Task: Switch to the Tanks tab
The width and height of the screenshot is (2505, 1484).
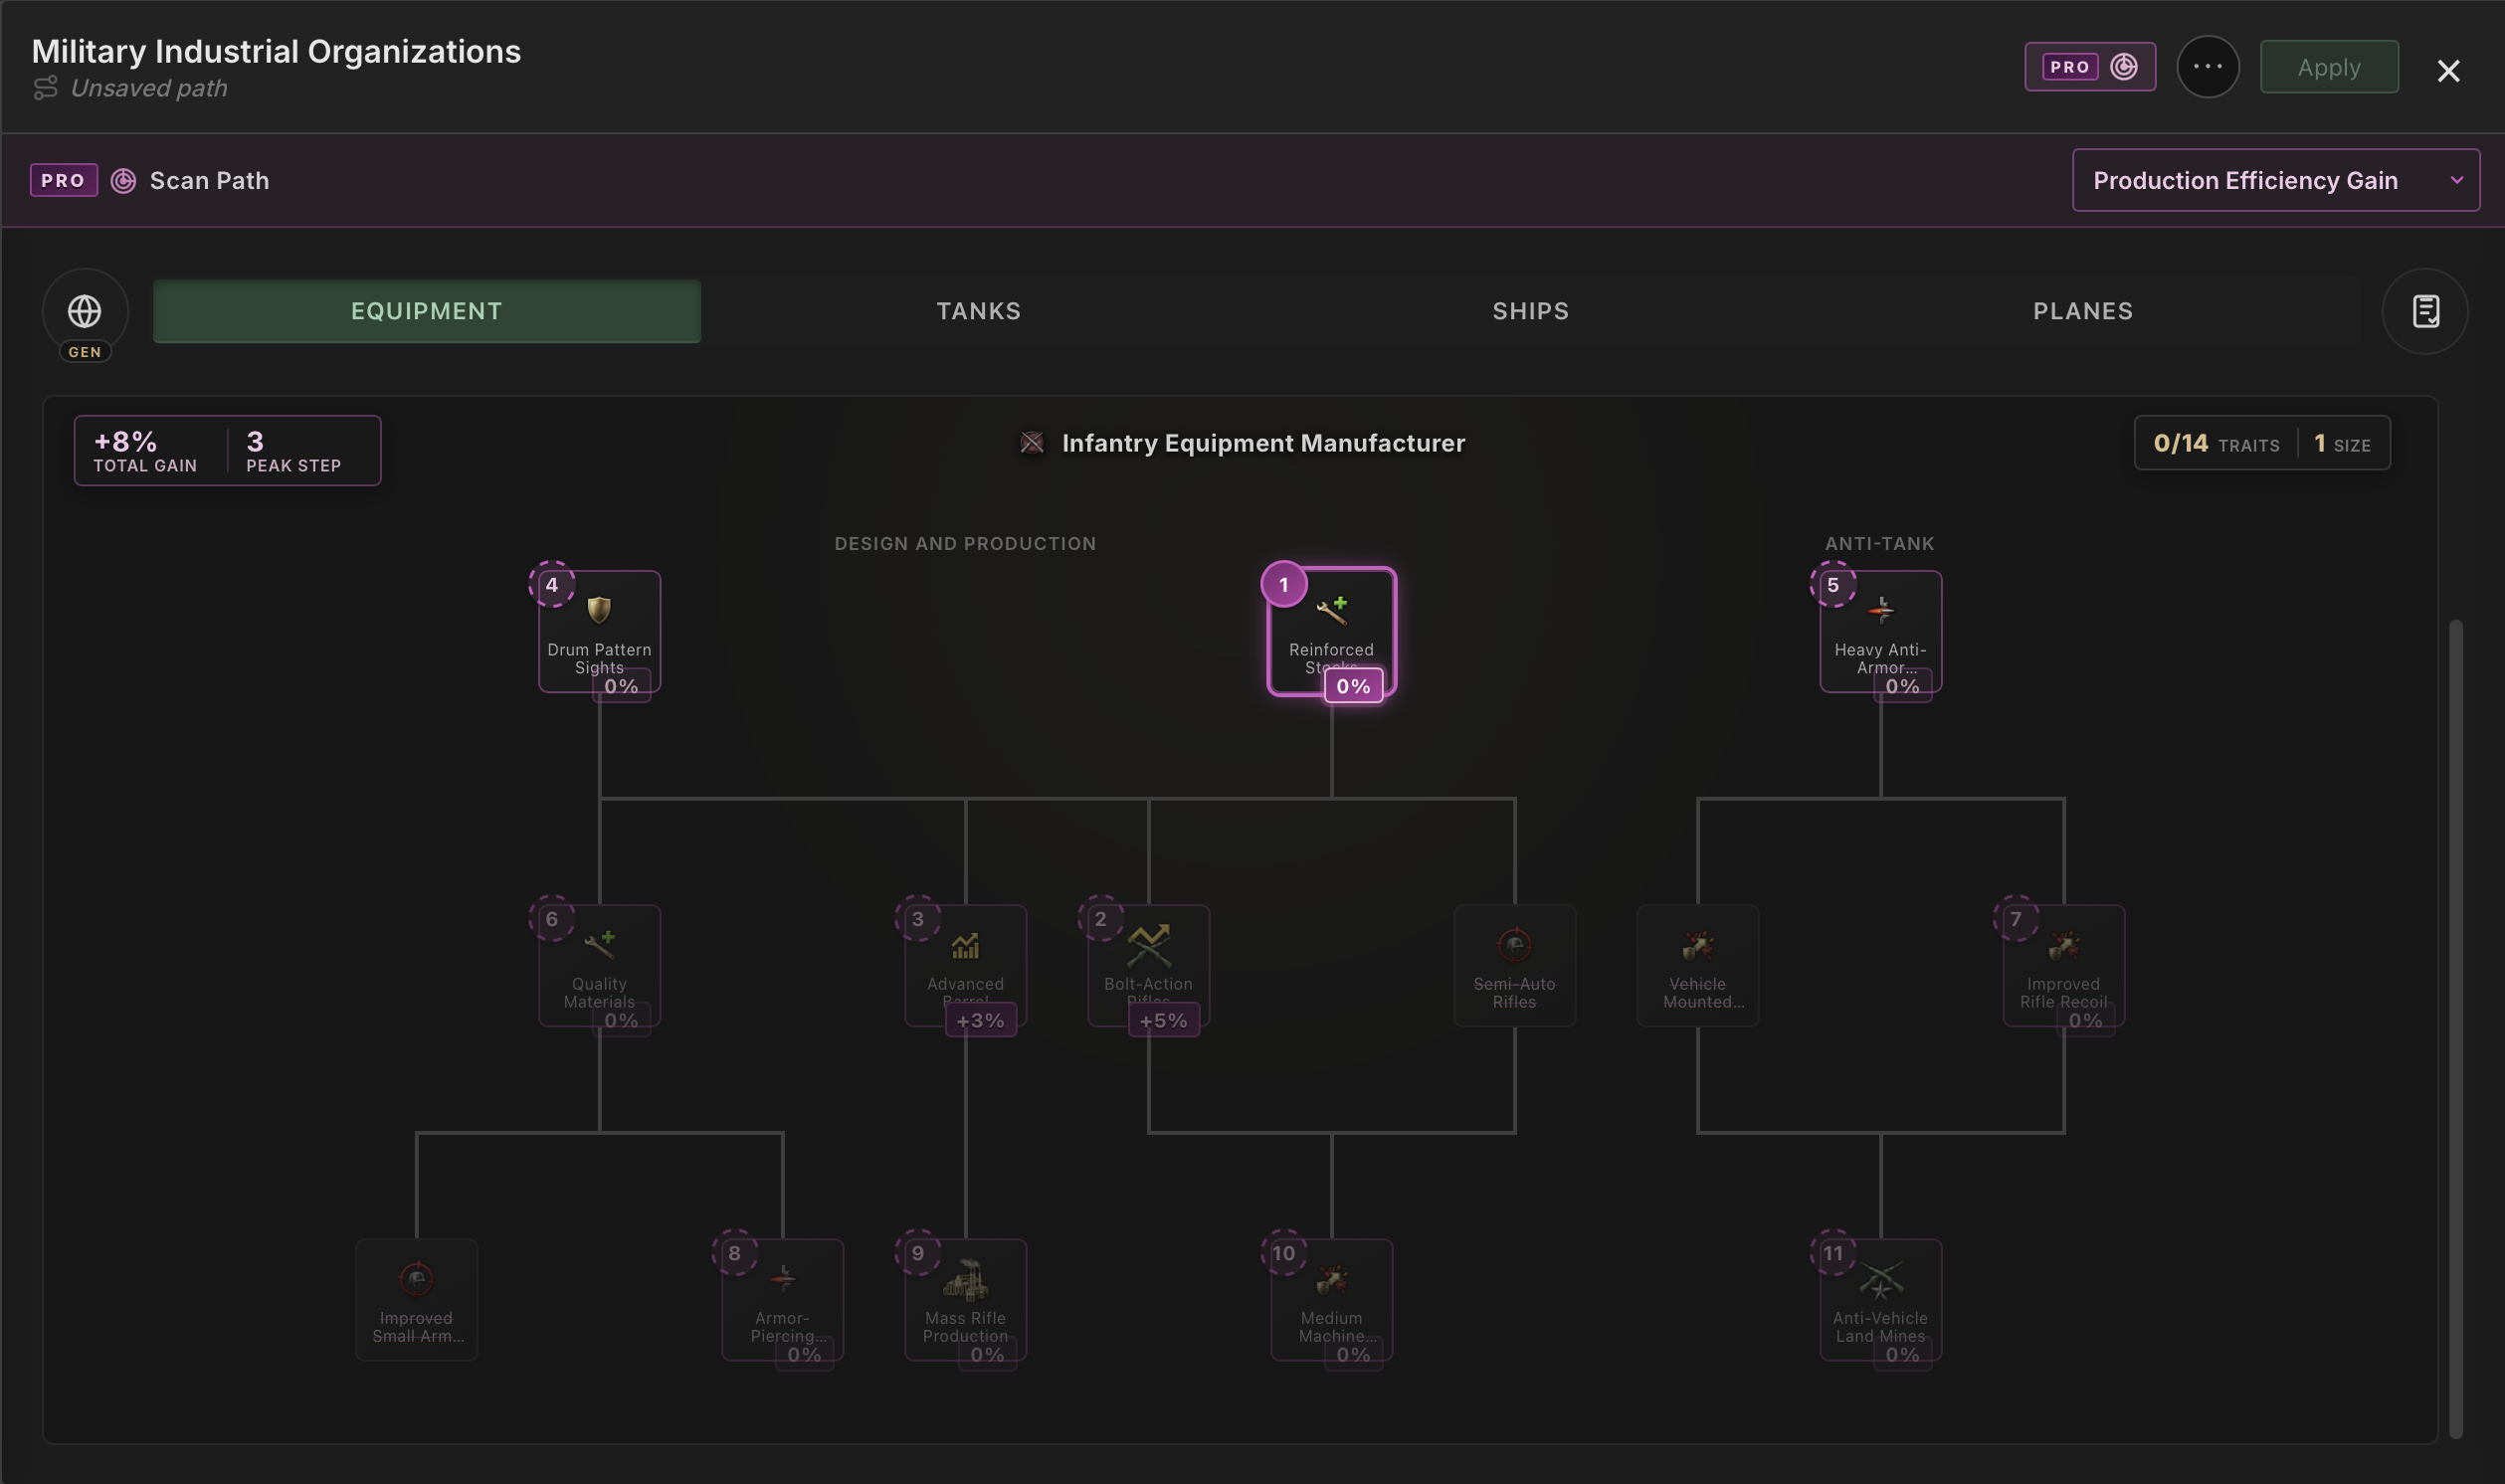Action: pyautogui.click(x=978, y=311)
